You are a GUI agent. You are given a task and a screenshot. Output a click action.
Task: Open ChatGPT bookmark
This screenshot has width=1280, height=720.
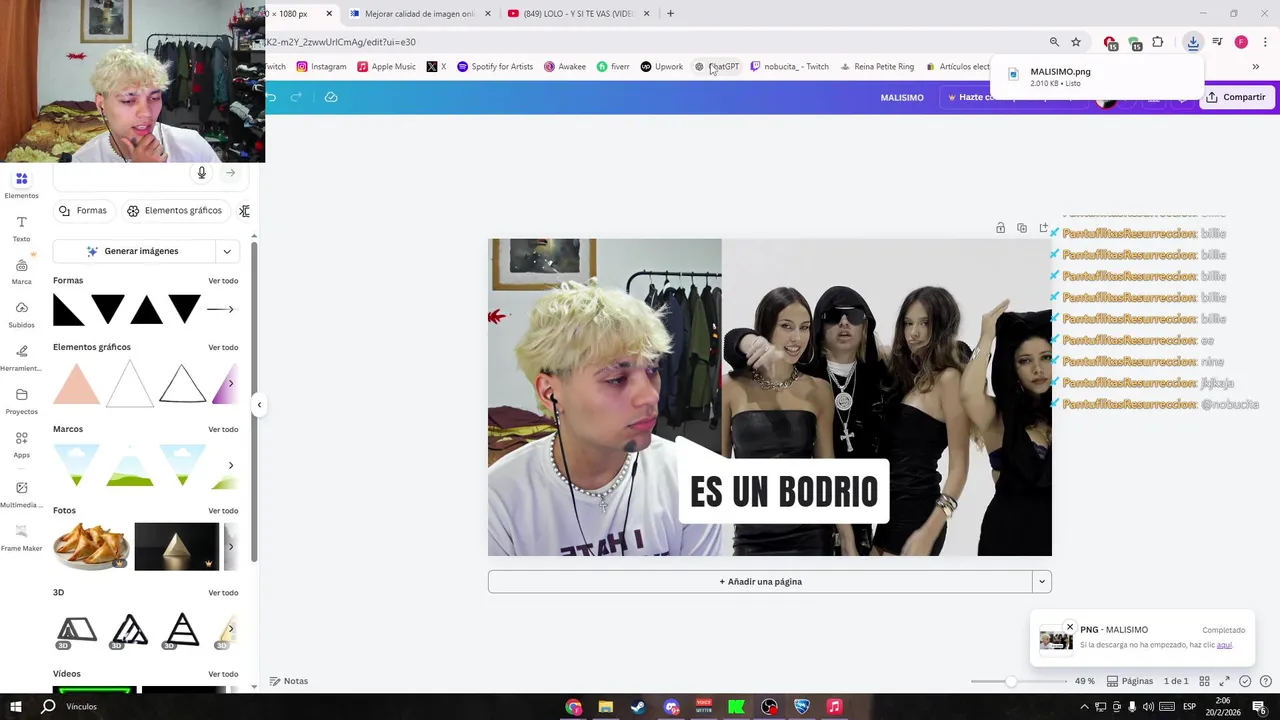click(717, 67)
